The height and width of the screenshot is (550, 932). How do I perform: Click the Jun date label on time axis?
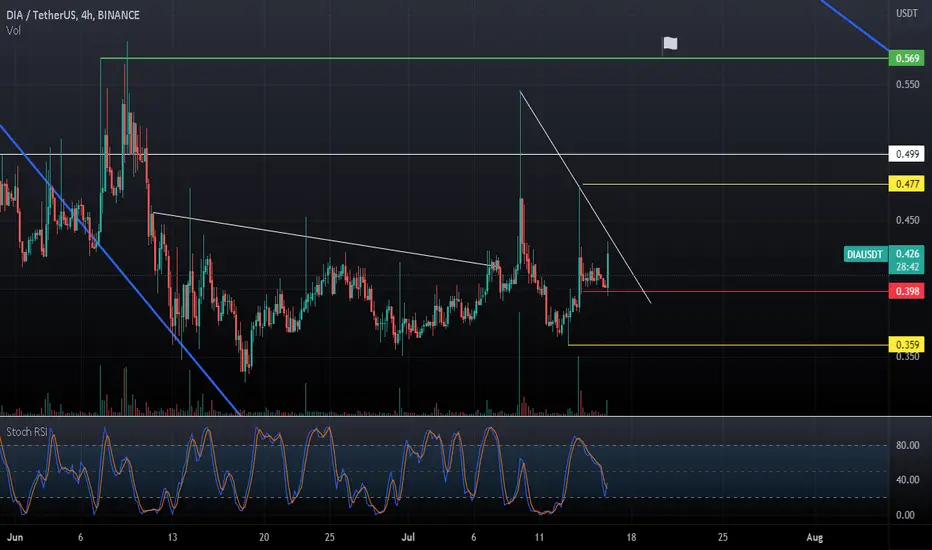[15, 538]
